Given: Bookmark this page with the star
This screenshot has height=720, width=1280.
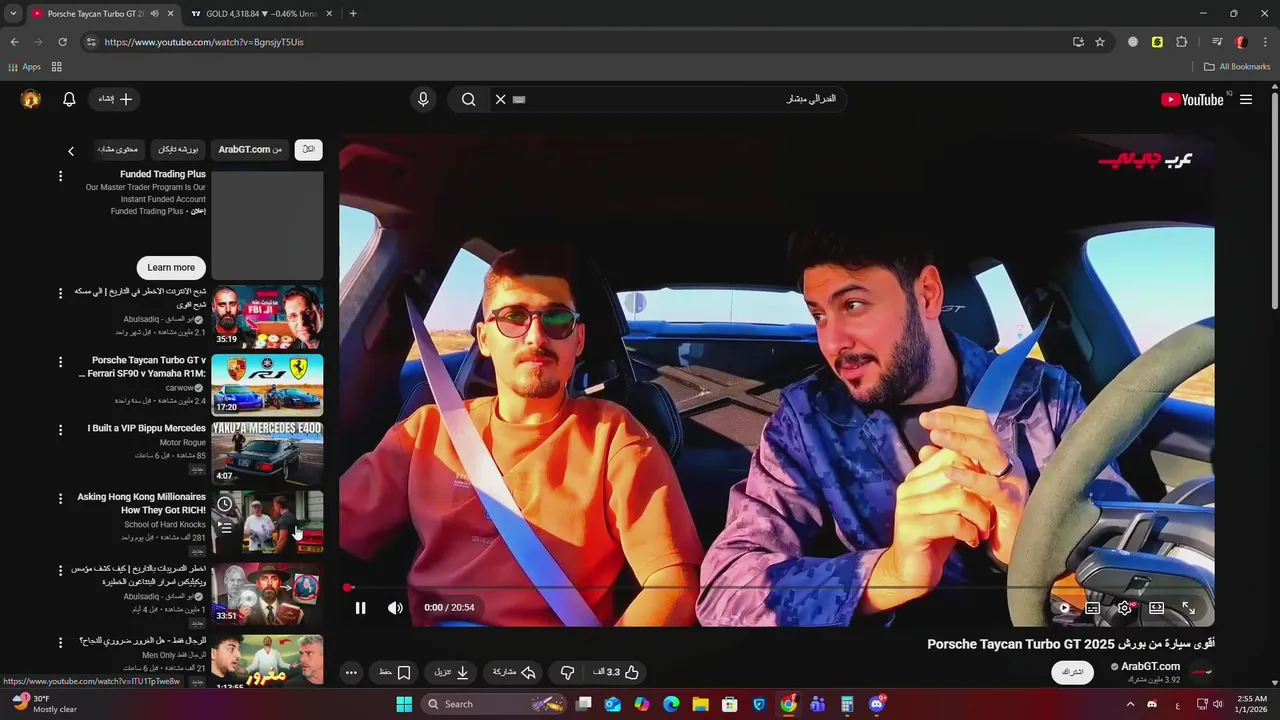Looking at the screenshot, I should click(x=1100, y=42).
